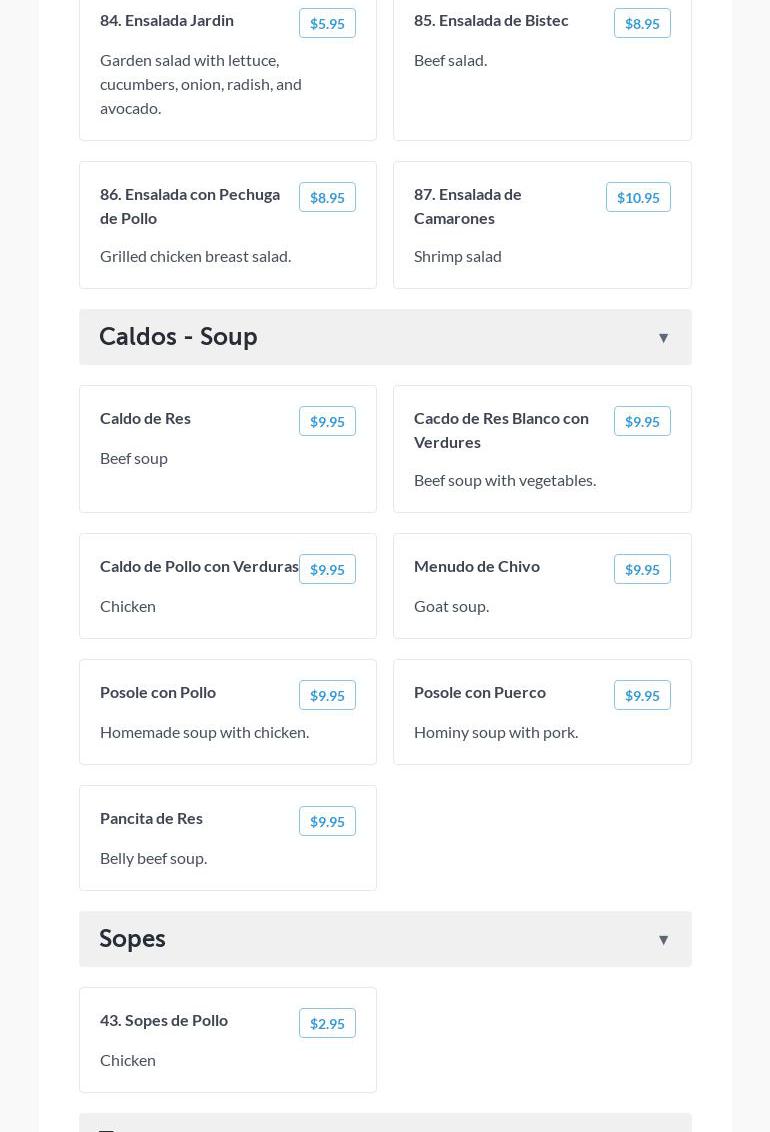The height and width of the screenshot is (1132, 770).
Task: Click the Sopes section header title
Action: coord(132,939)
